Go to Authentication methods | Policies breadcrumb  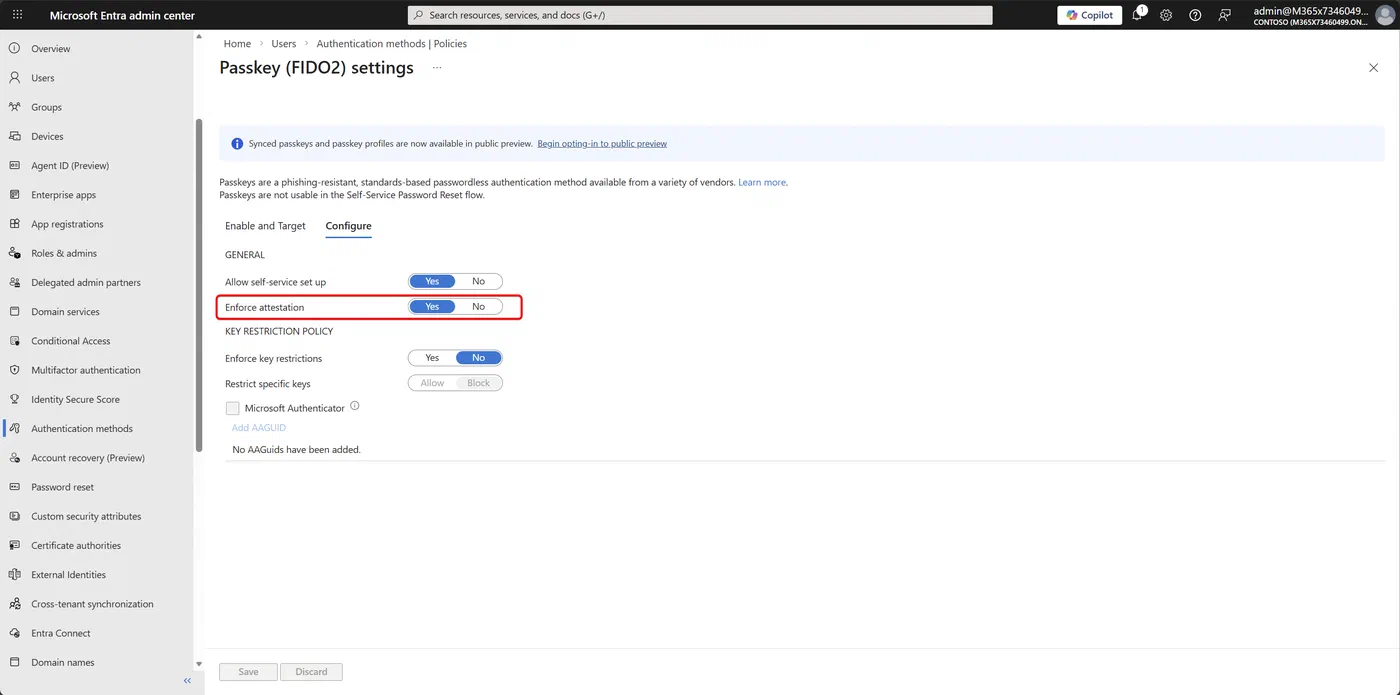tap(392, 44)
